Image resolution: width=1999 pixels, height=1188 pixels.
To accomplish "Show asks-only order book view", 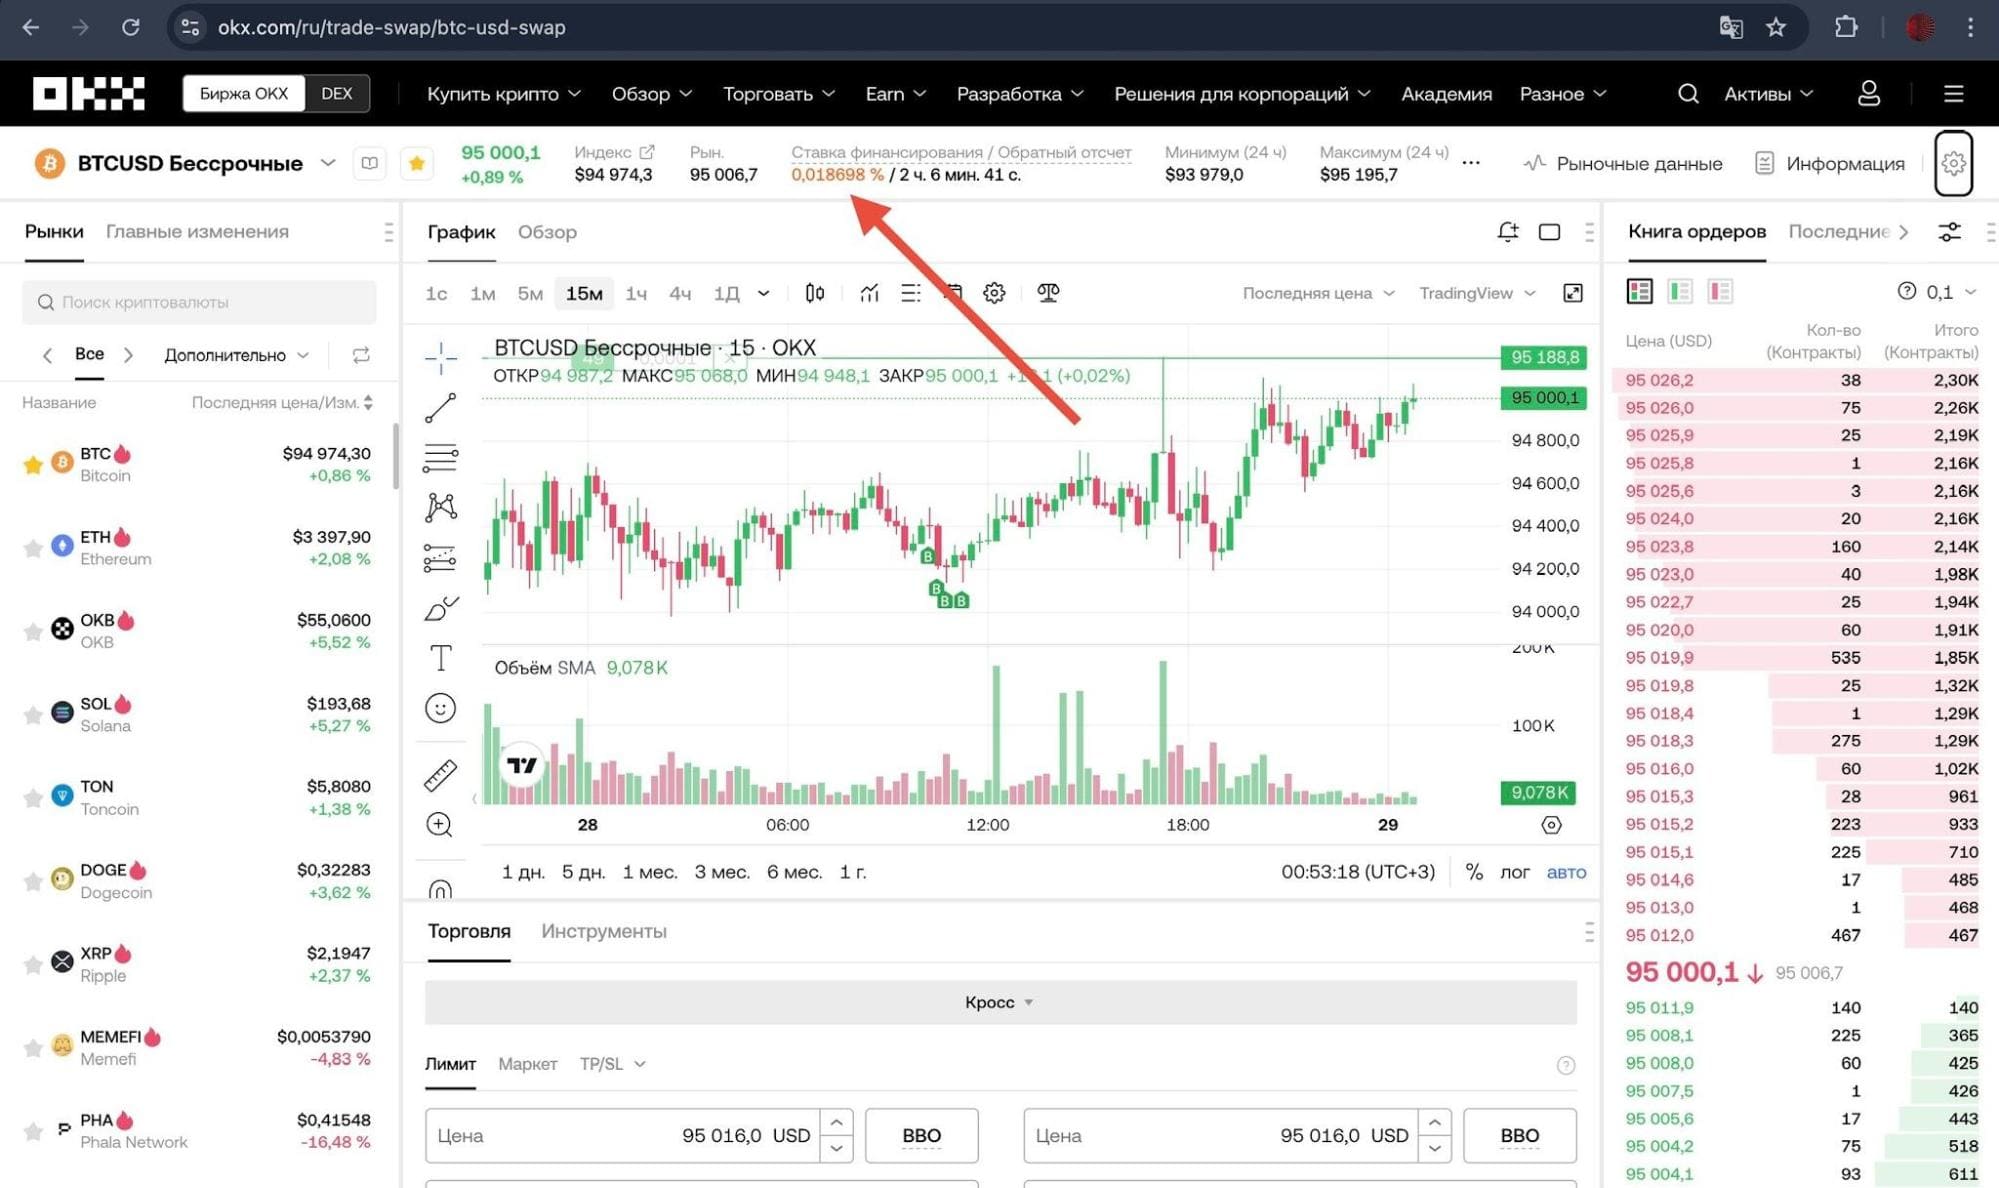I will (1720, 291).
